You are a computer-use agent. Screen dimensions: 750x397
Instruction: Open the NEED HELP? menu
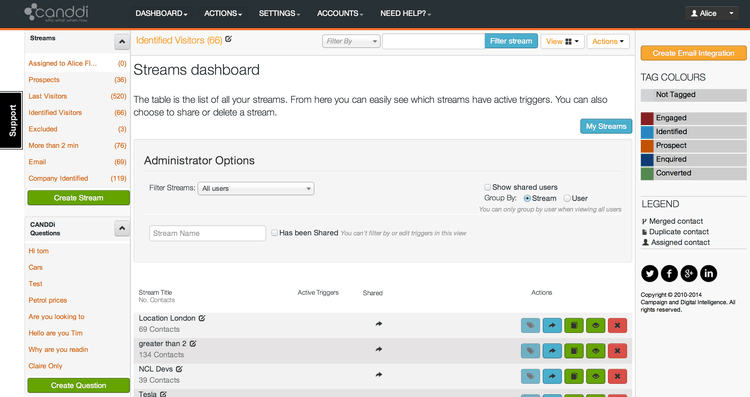pos(406,13)
